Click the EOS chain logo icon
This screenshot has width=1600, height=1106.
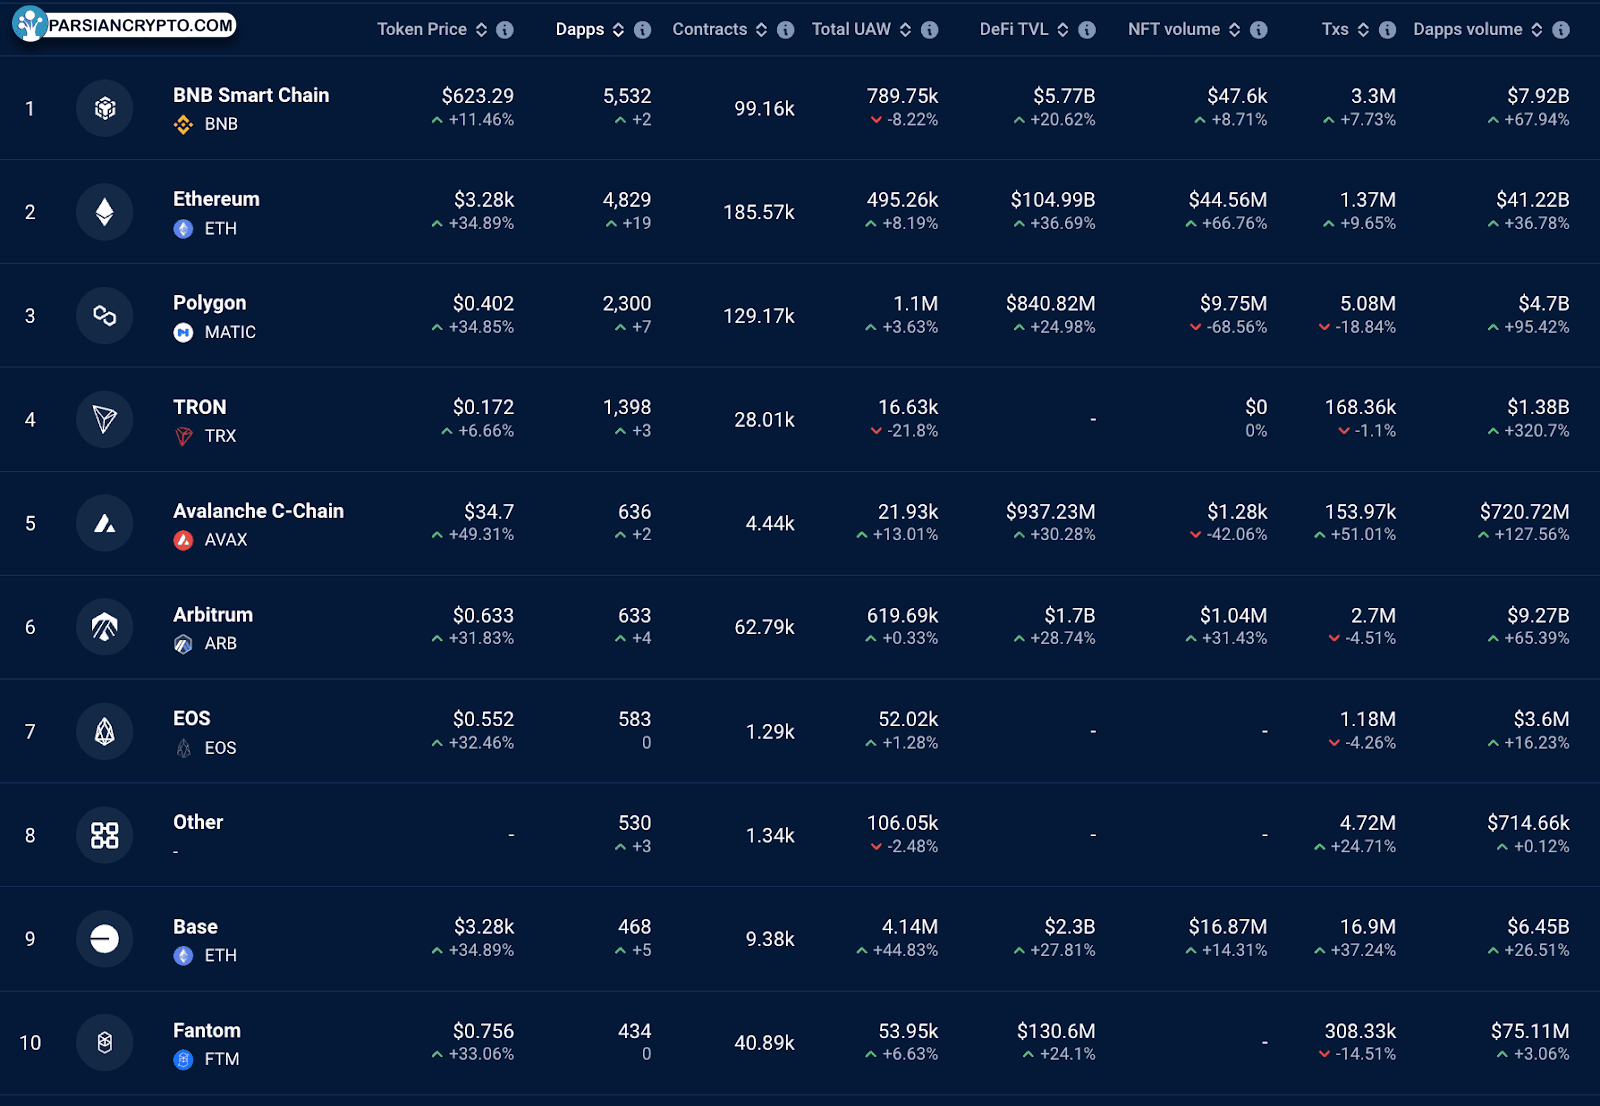pos(105,731)
